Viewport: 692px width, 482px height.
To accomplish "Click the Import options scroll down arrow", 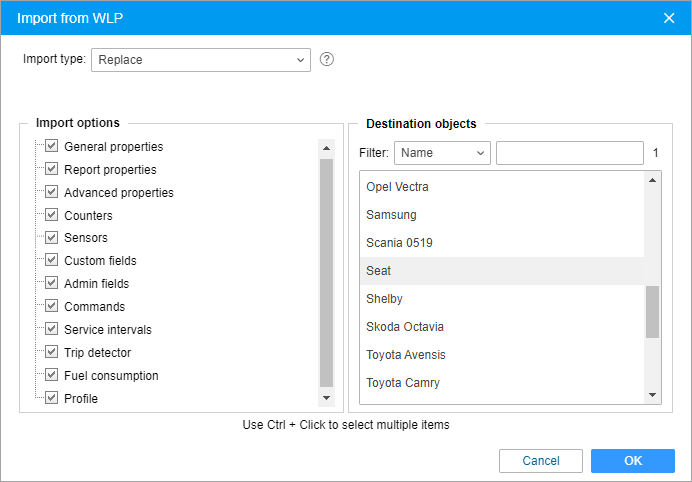I will click(326, 398).
